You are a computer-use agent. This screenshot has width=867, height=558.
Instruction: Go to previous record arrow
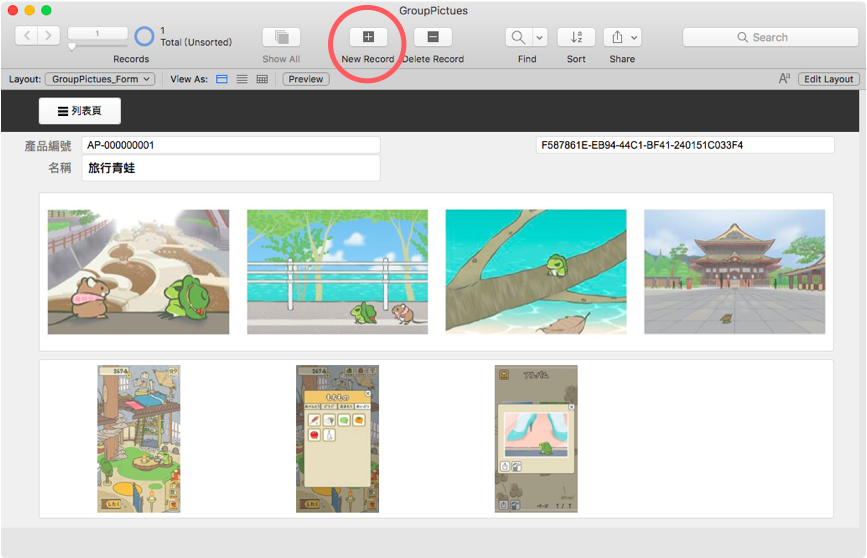(27, 36)
